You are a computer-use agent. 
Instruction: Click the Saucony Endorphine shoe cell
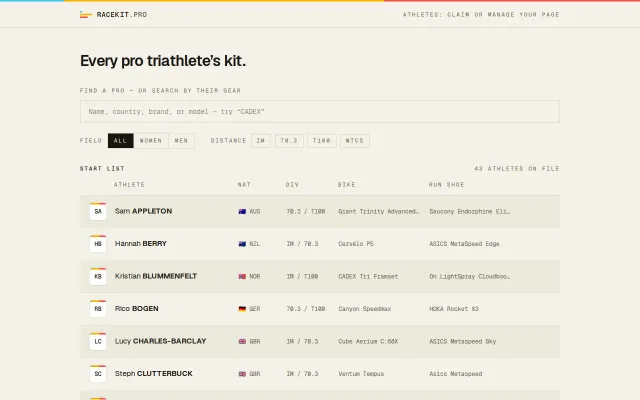(x=469, y=211)
